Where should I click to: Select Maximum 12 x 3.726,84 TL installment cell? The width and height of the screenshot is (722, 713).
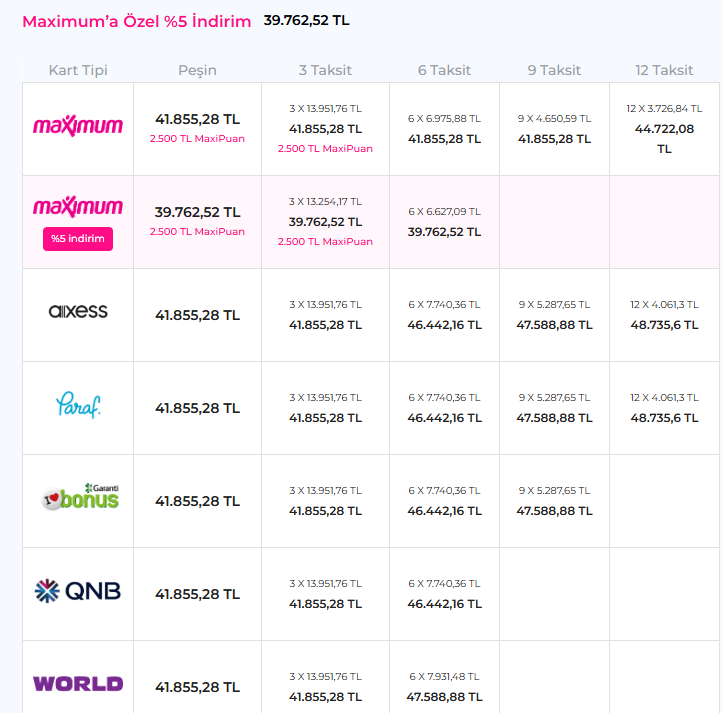(x=664, y=129)
